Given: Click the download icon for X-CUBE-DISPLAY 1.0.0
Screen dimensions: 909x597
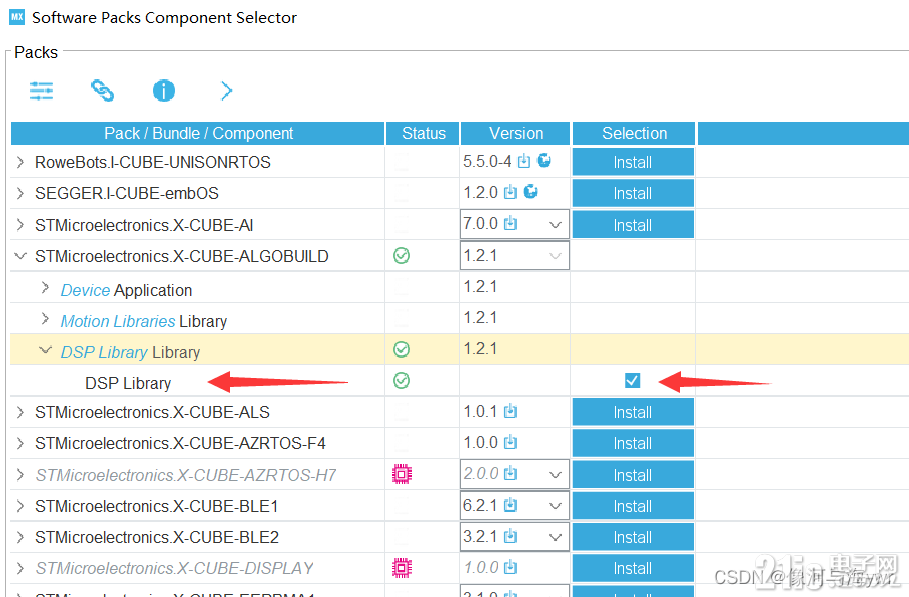Looking at the screenshot, I should tap(510, 567).
